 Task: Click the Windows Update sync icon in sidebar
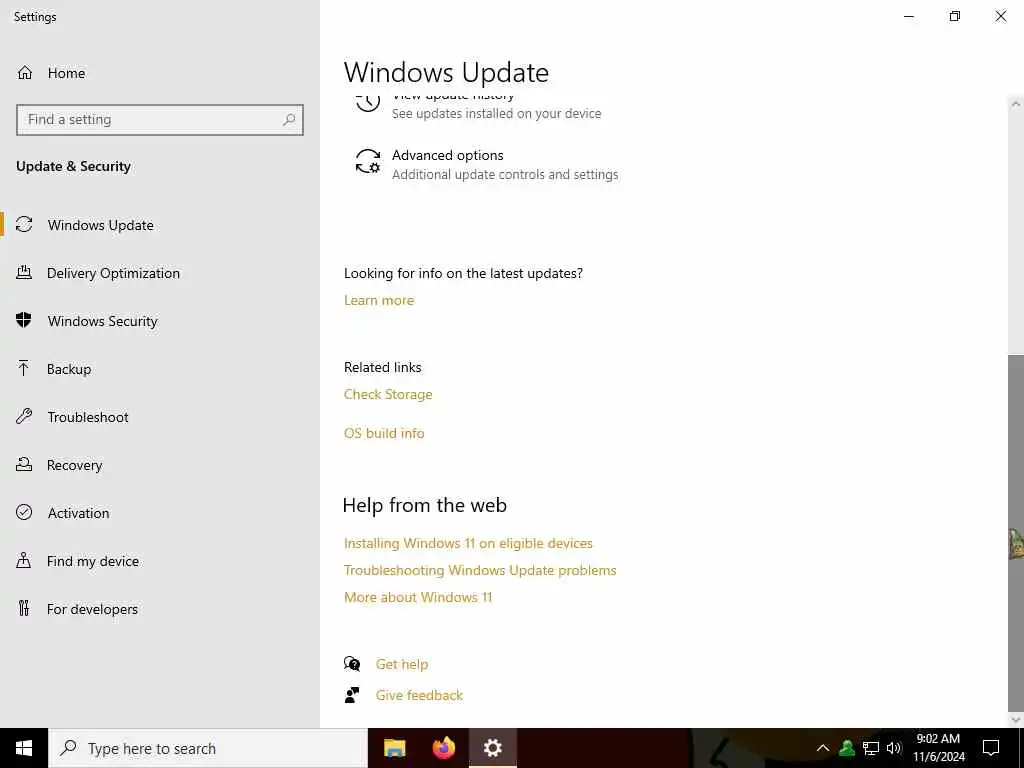(x=24, y=225)
